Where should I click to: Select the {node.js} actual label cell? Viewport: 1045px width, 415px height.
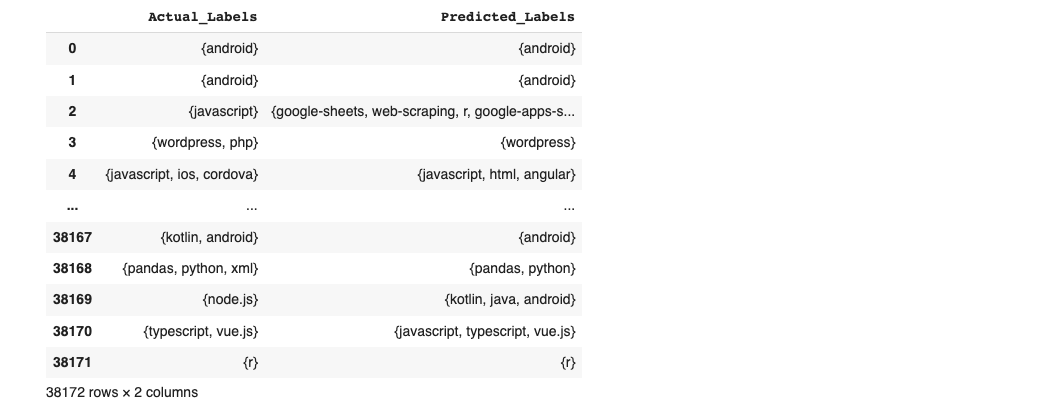(230, 300)
